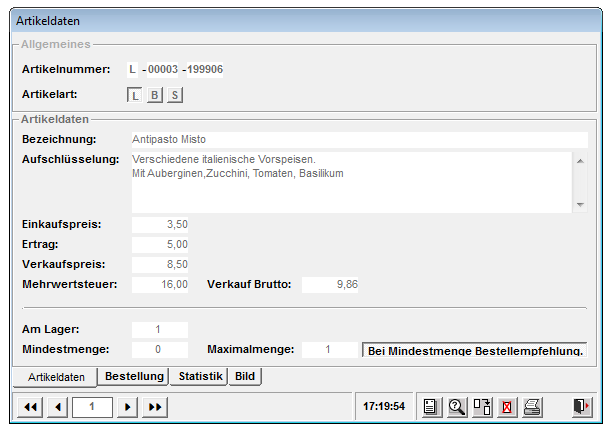Click the Einkaufspreis input field
The height and width of the screenshot is (434, 611).
[x=160, y=225]
